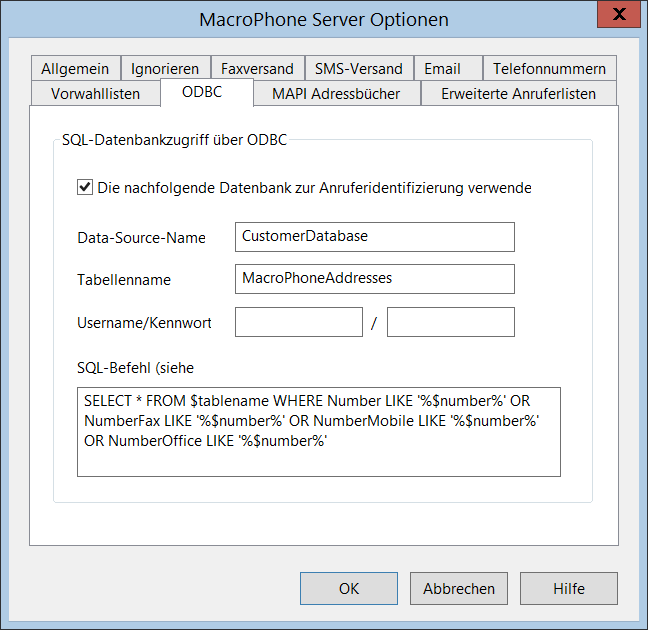Image resolution: width=648 pixels, height=630 pixels.
Task: Go to the SMS-Versand tab
Action: tap(358, 68)
